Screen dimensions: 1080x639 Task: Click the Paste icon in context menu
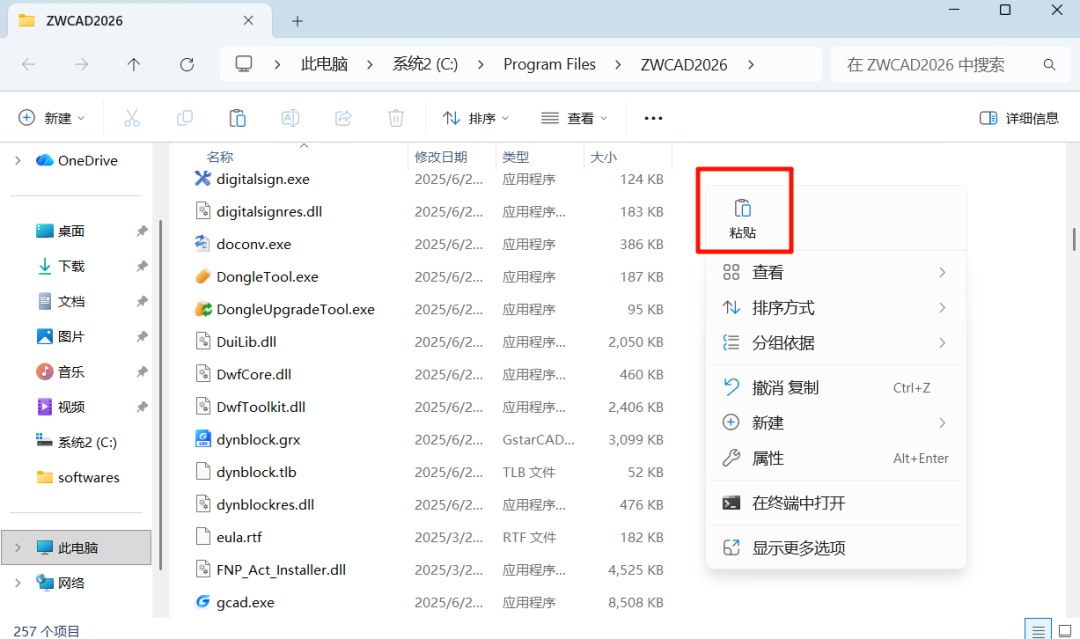742,209
